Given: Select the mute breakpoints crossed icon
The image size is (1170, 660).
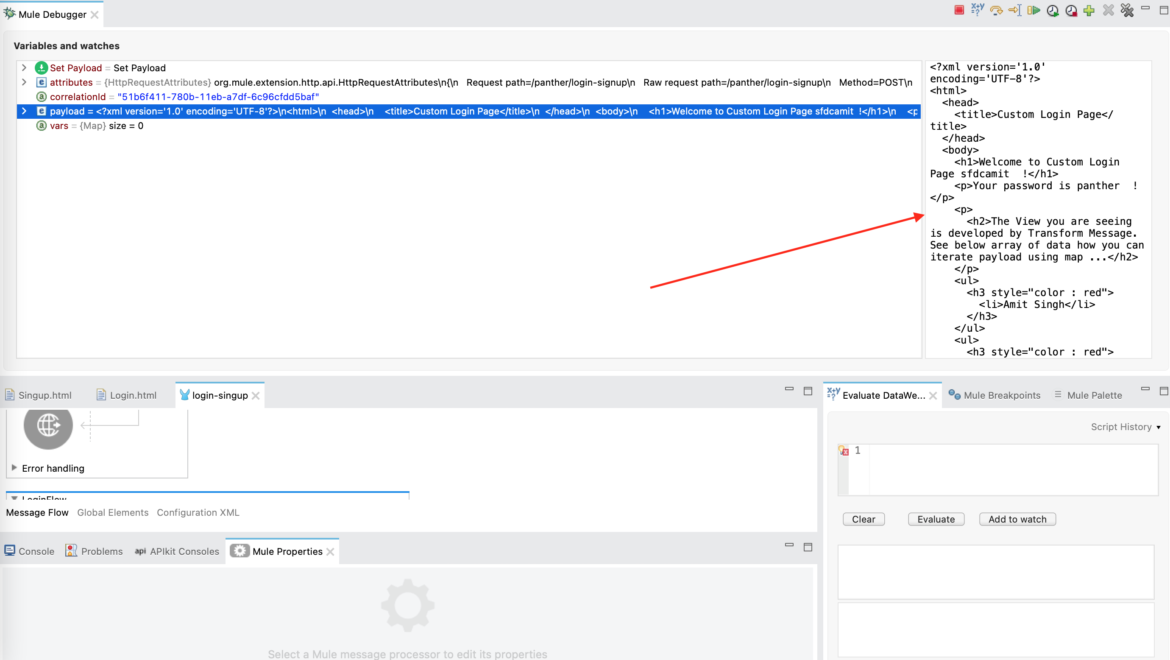Looking at the screenshot, I should 1125,9.
